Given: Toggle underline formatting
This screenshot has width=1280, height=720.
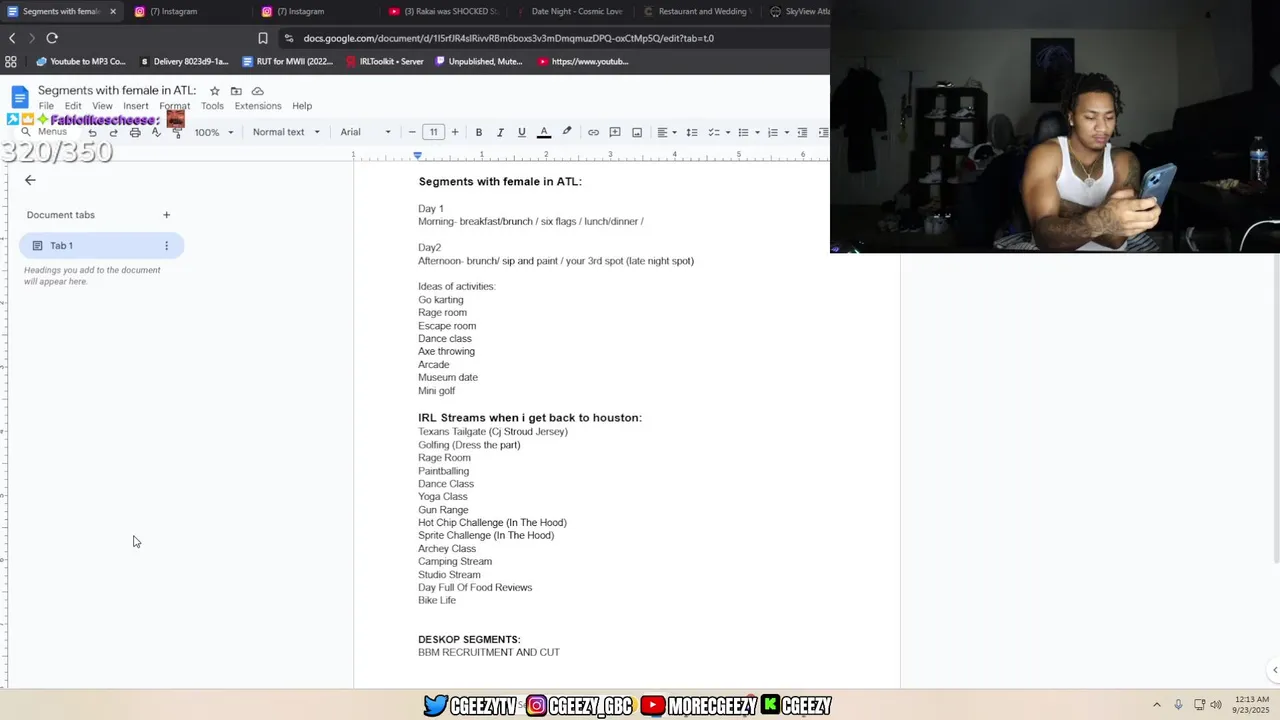Looking at the screenshot, I should [x=521, y=132].
